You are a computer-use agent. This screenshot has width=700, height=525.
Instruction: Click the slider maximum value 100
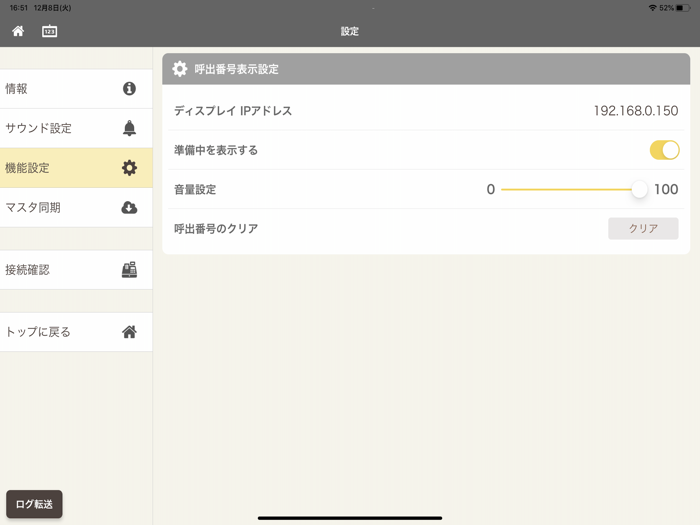pos(666,189)
